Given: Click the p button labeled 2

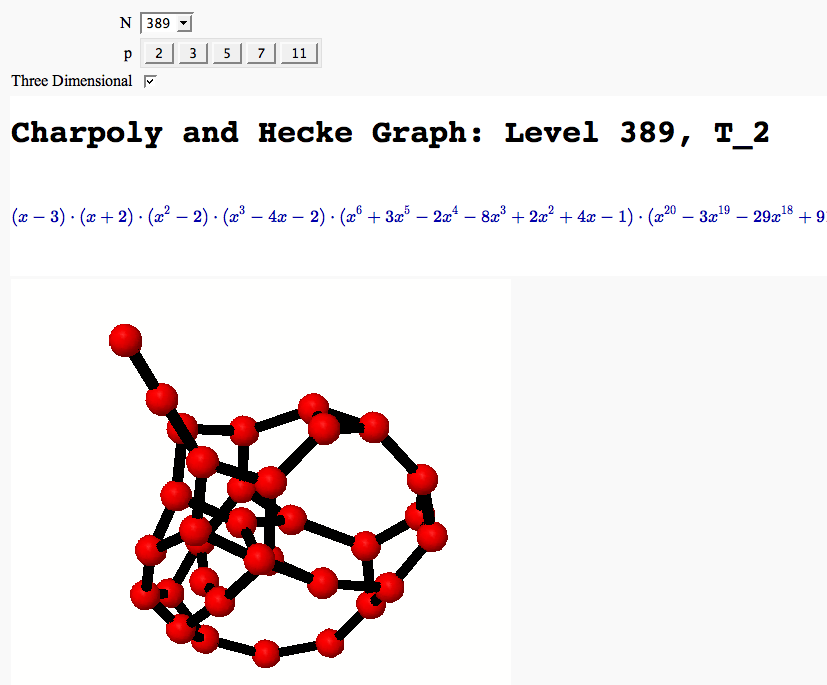Looking at the screenshot, I should [159, 54].
